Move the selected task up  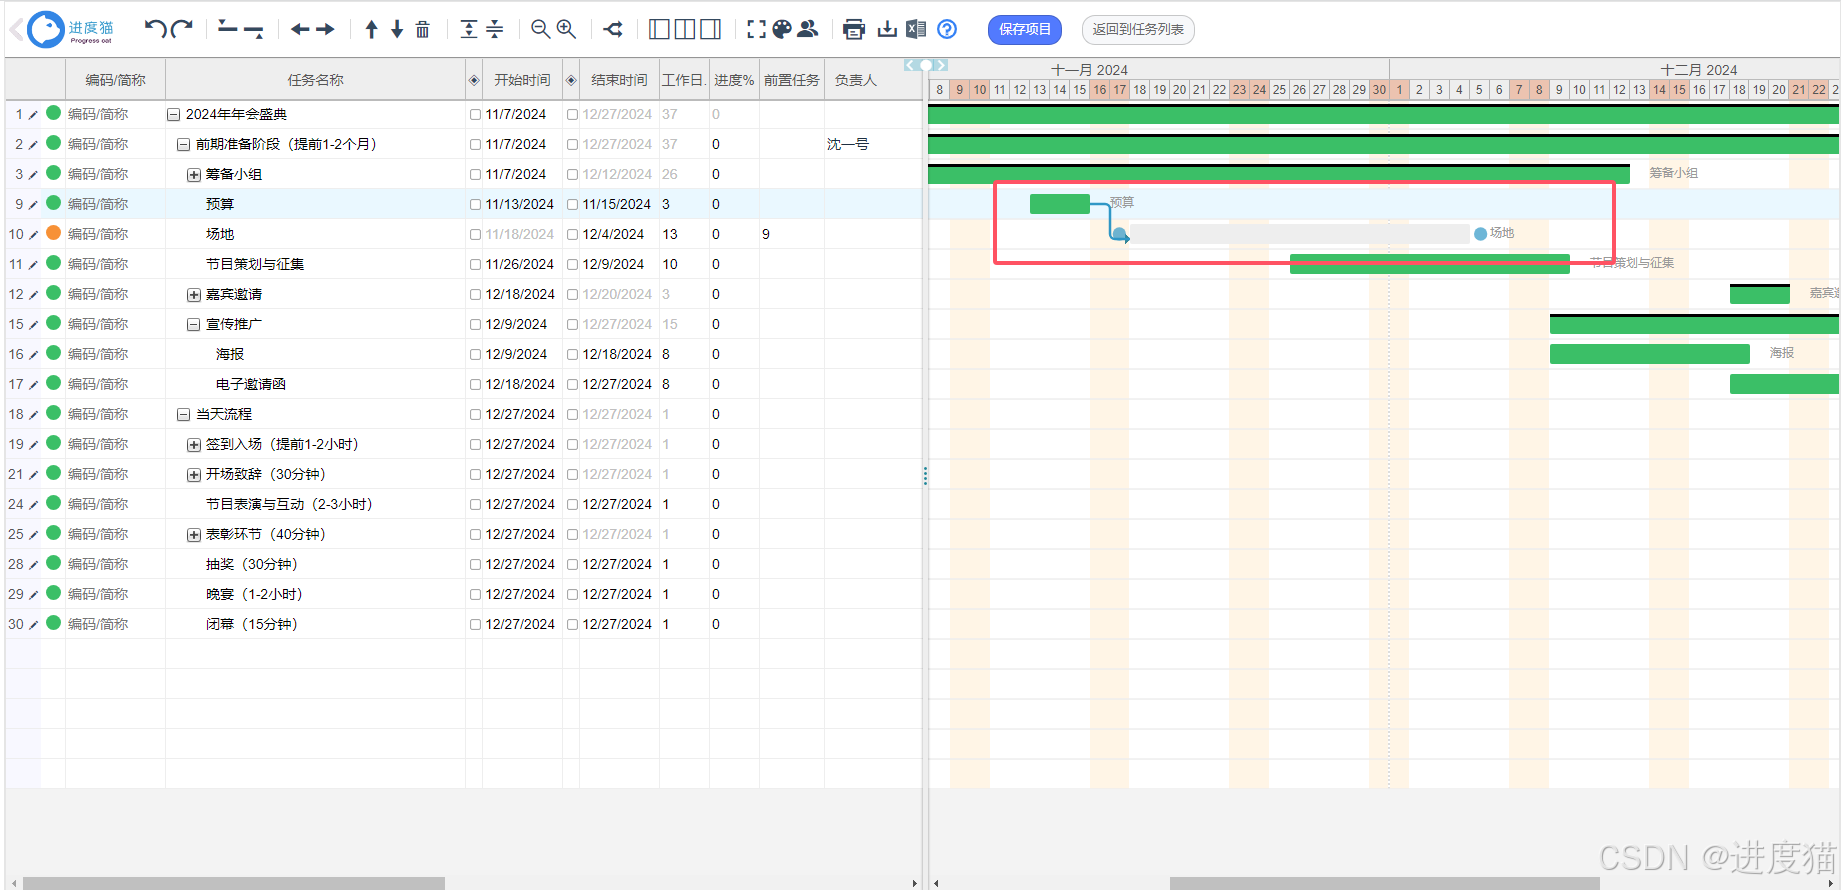point(371,29)
